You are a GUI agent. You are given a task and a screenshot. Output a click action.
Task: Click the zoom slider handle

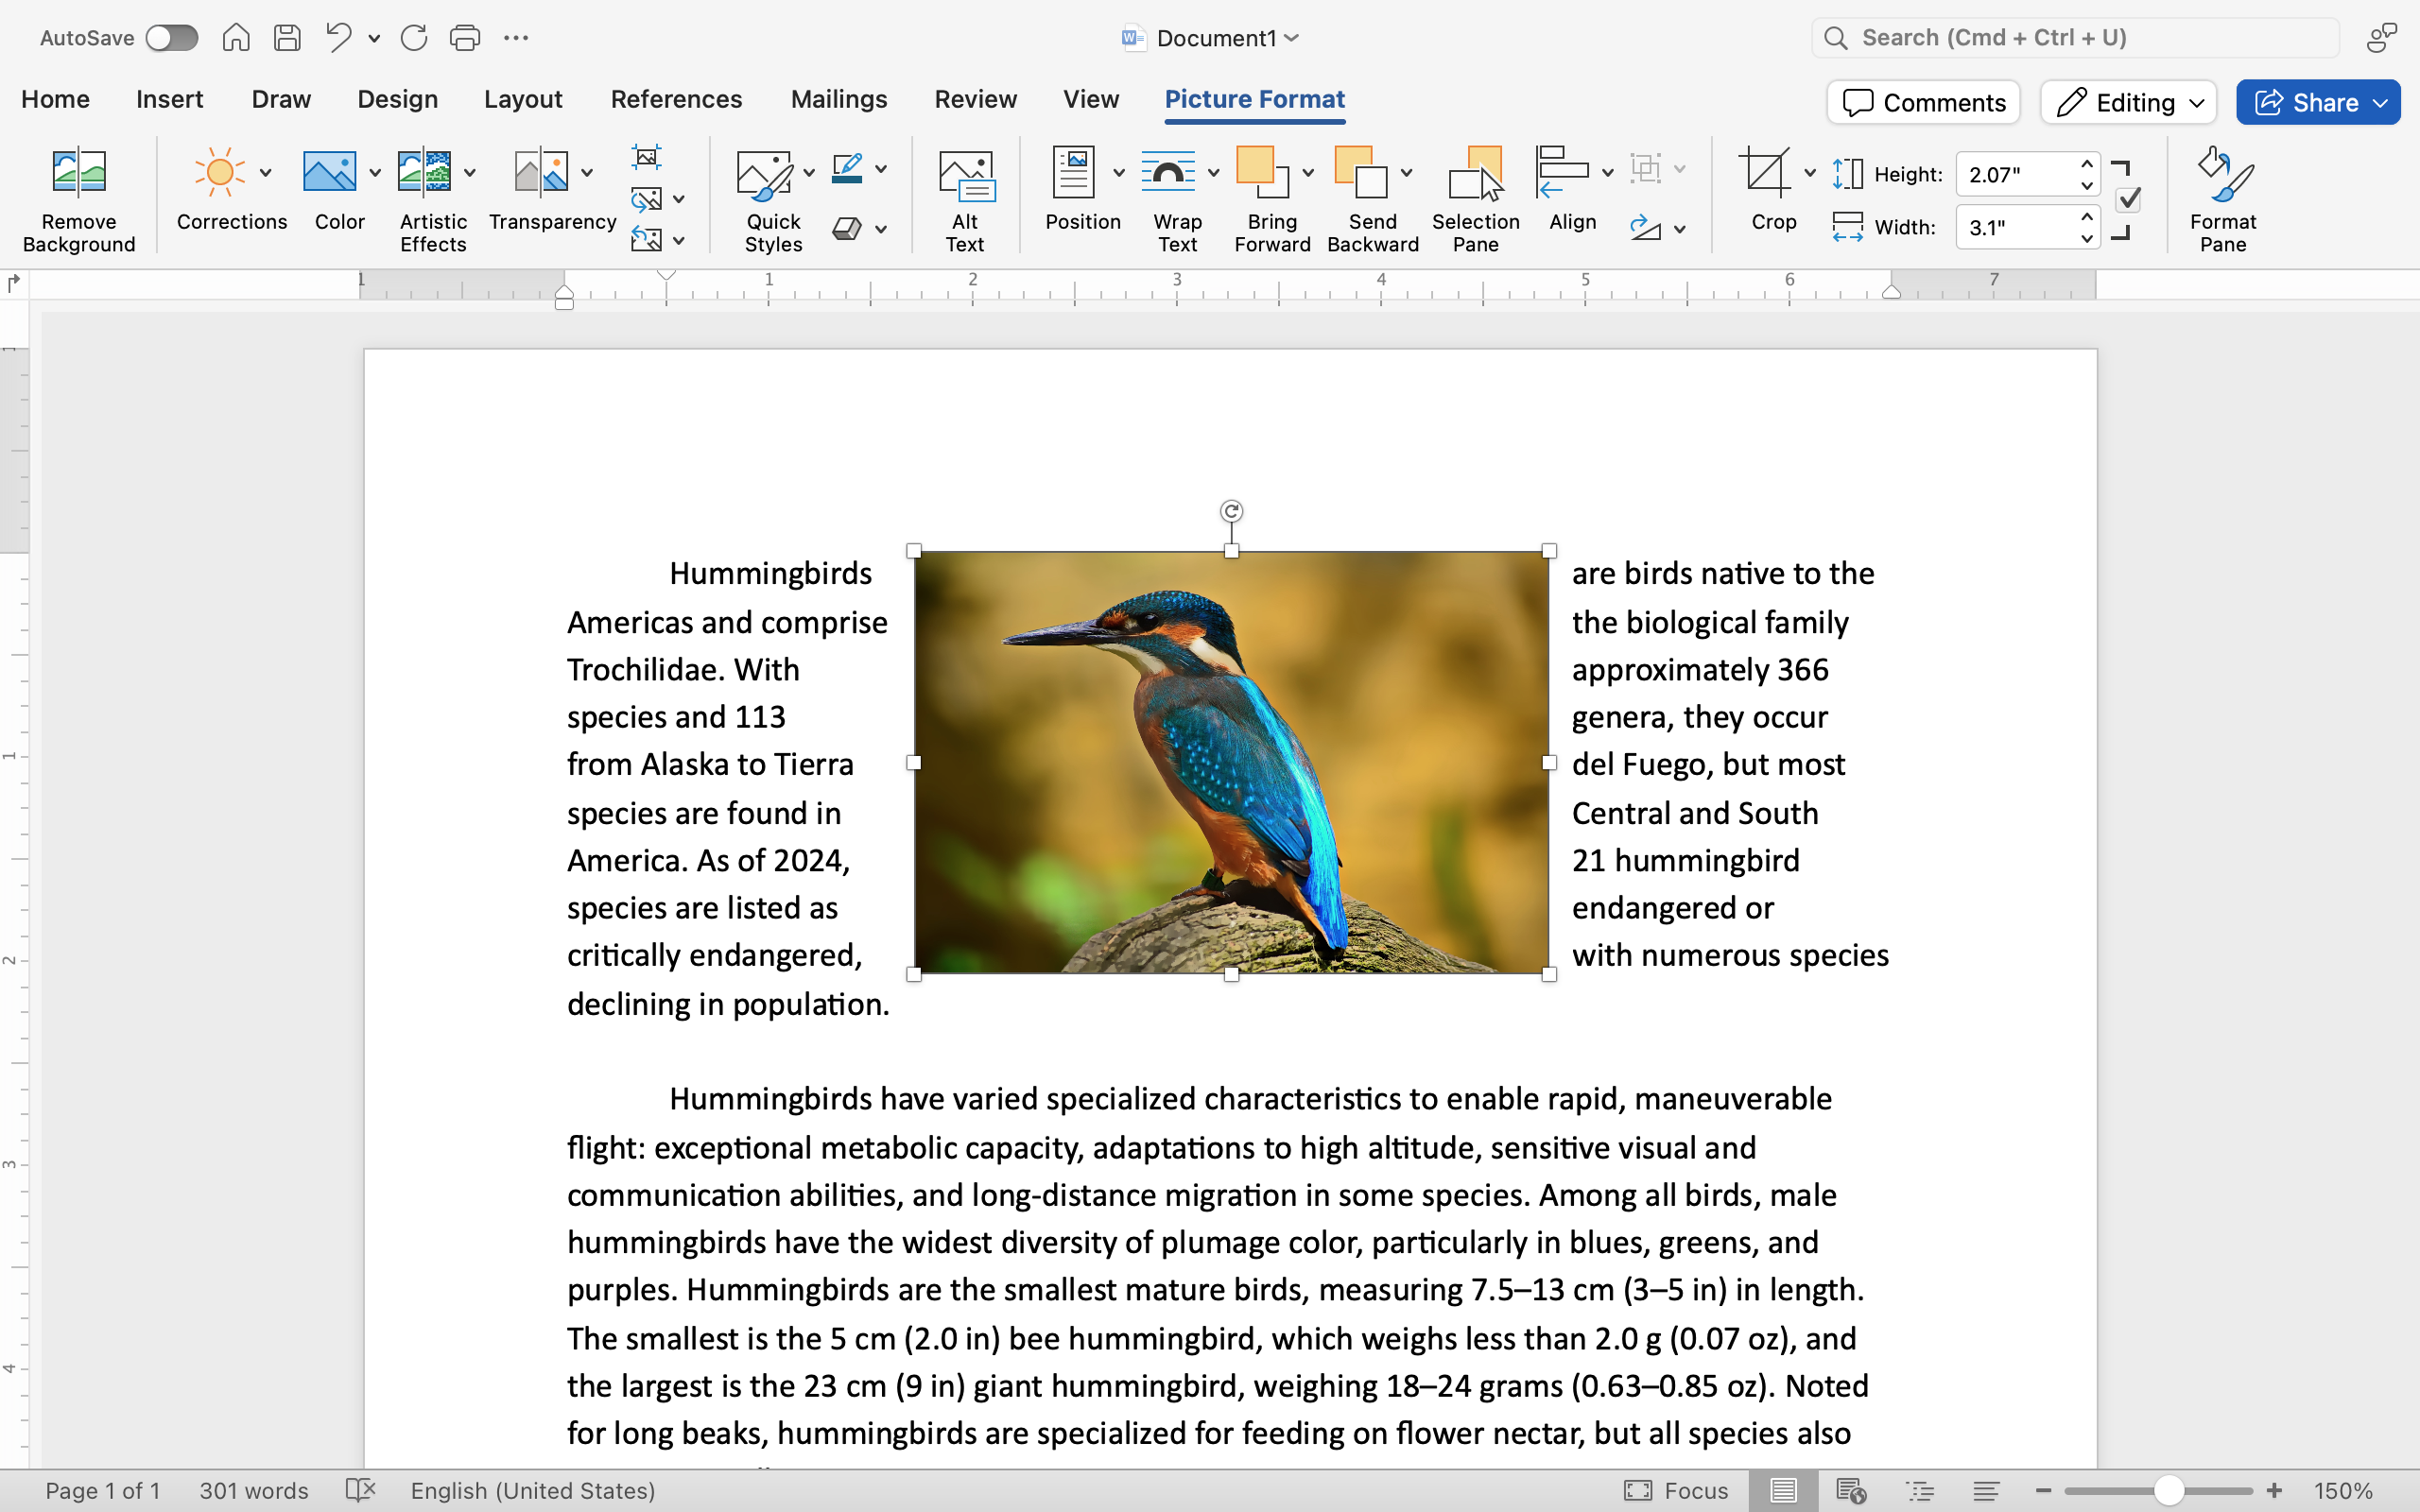click(x=2168, y=1491)
